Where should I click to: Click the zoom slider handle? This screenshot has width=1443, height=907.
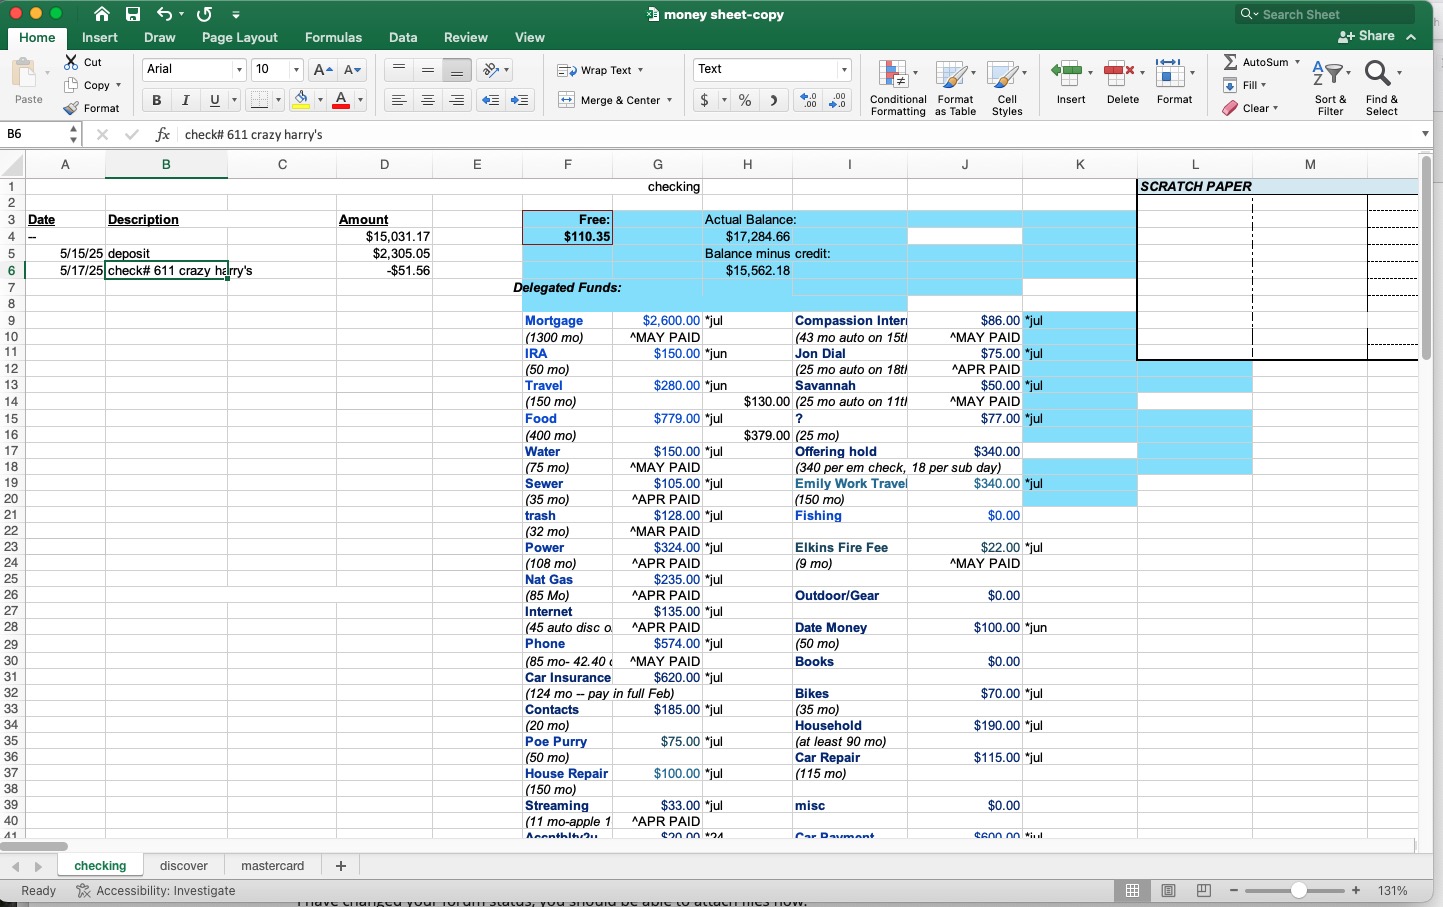pos(1298,890)
